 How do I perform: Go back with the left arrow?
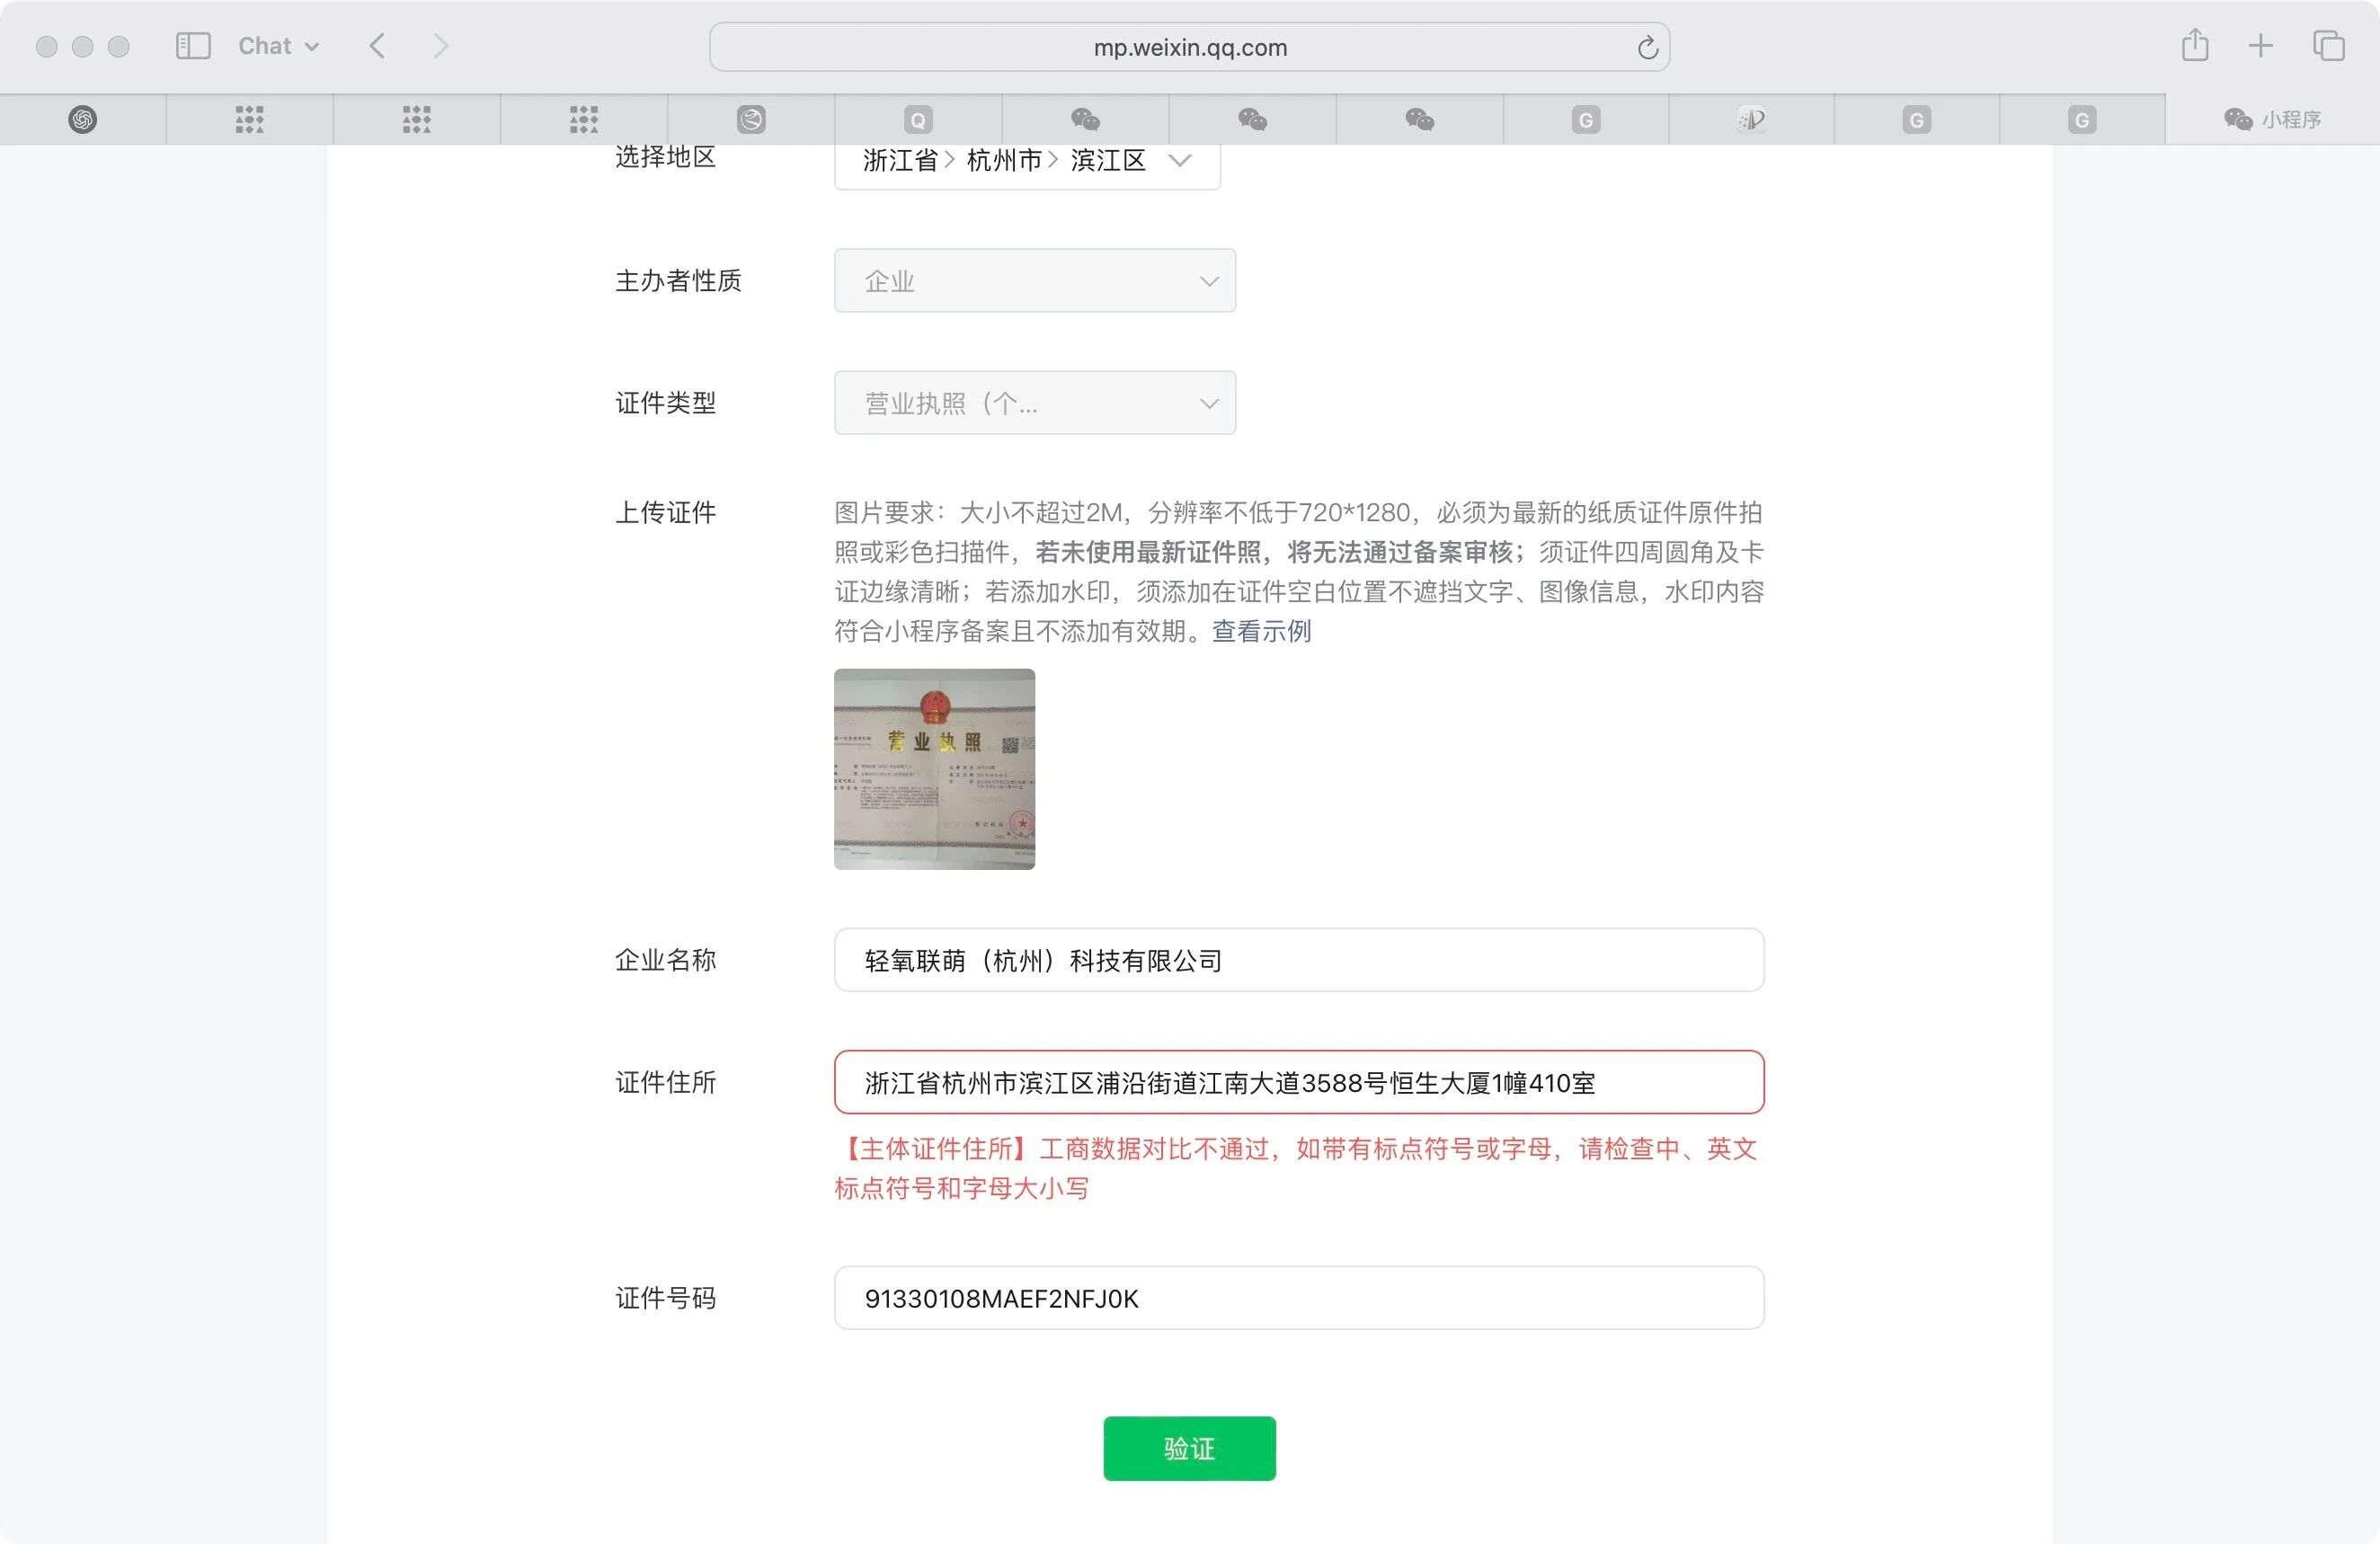377,46
